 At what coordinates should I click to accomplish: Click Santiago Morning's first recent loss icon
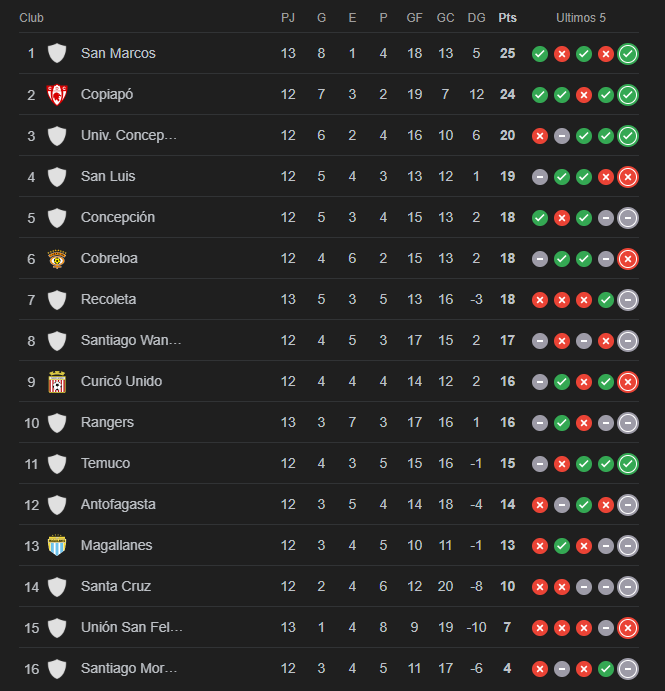[x=540, y=669]
